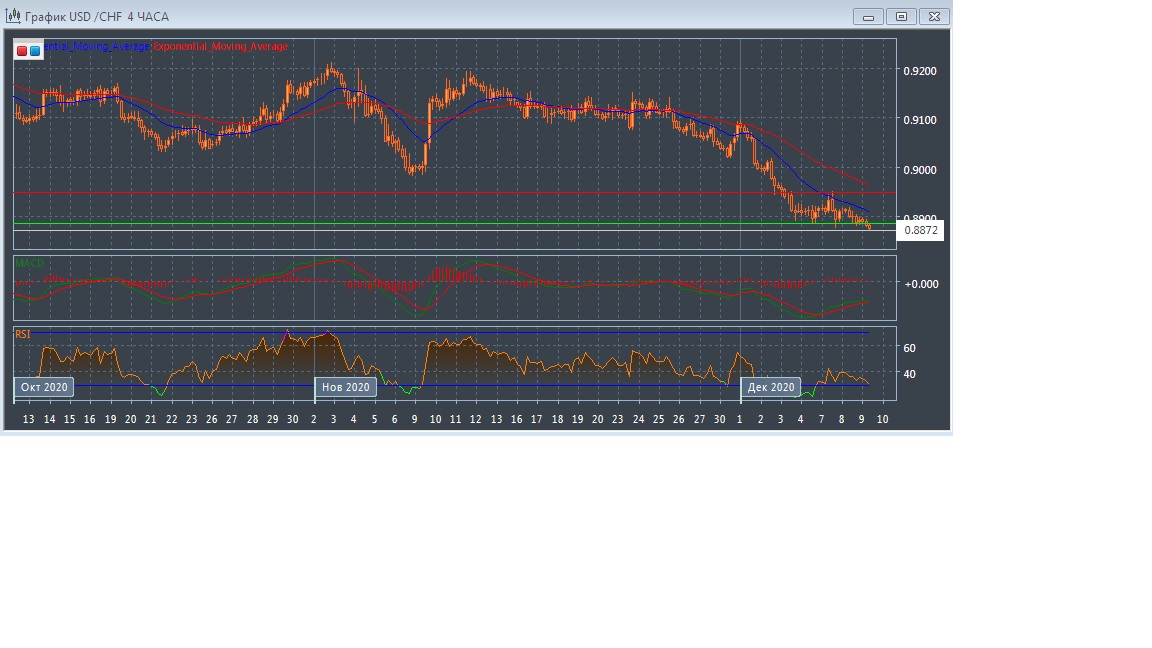Select the red Exponential_Moving_Average label
Image resolution: width=1152 pixels, height=648 pixels.
[x=220, y=47]
